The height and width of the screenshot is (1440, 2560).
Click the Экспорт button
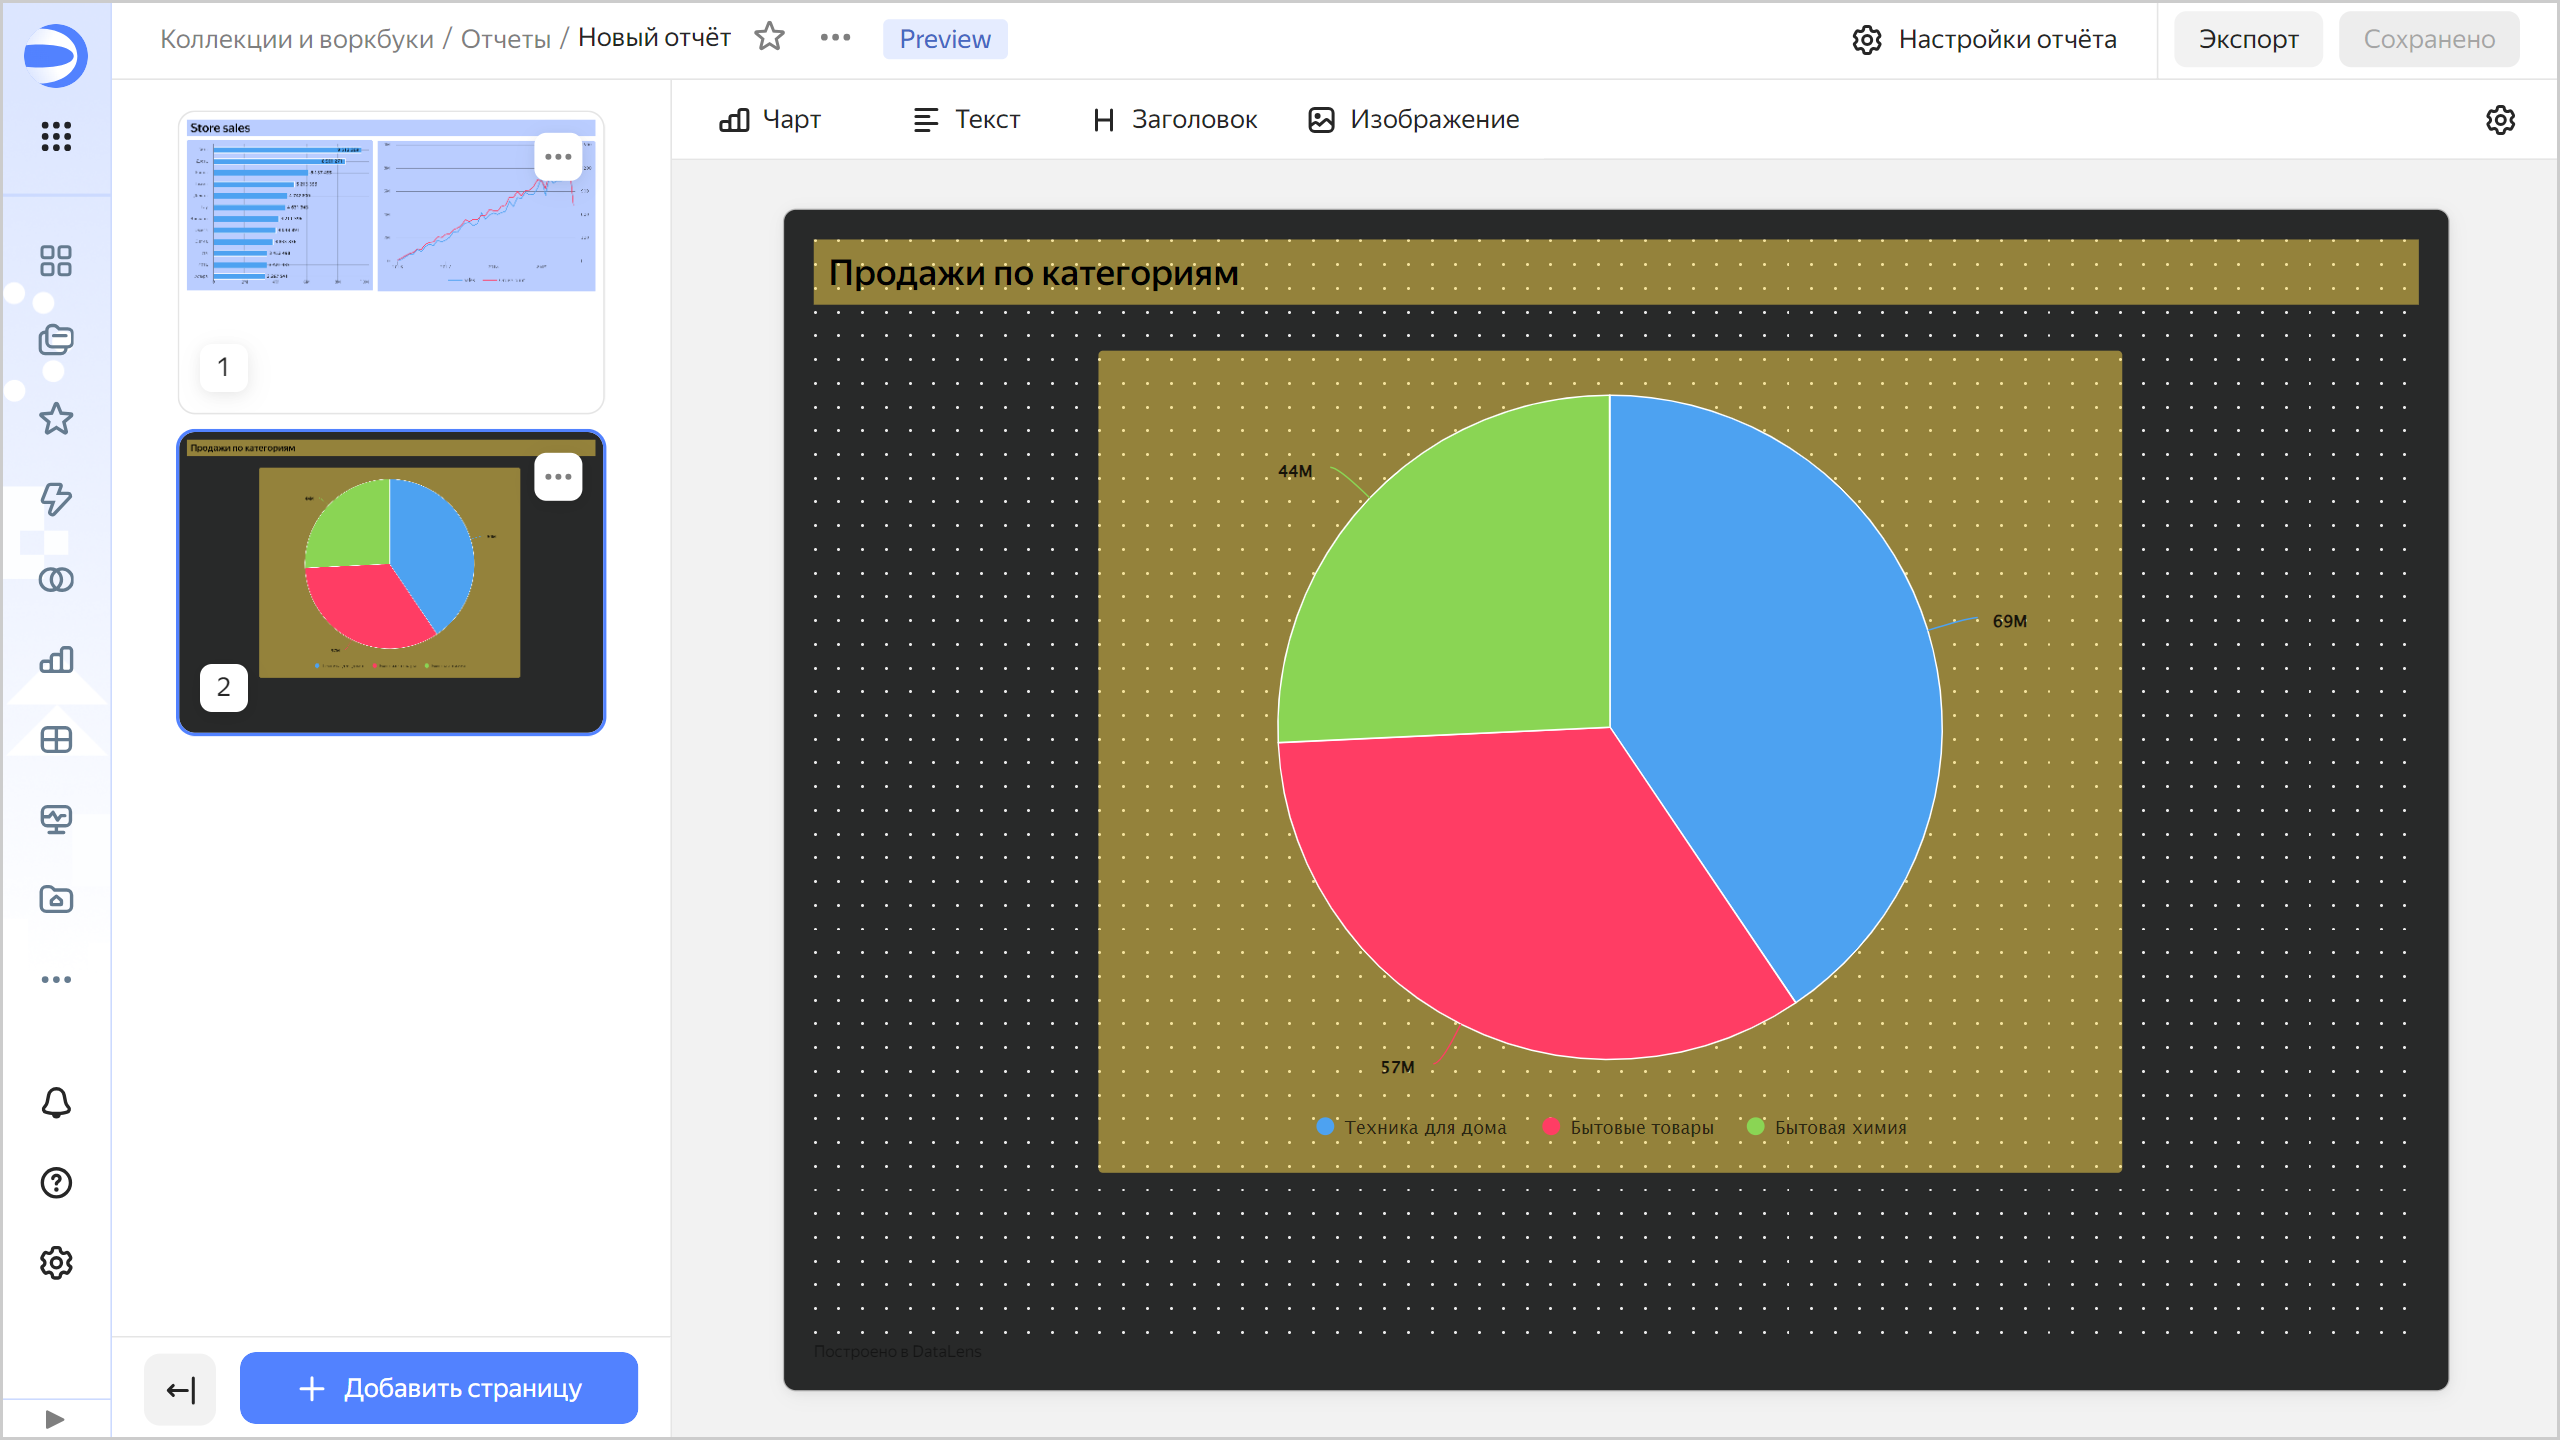pyautogui.click(x=2247, y=39)
